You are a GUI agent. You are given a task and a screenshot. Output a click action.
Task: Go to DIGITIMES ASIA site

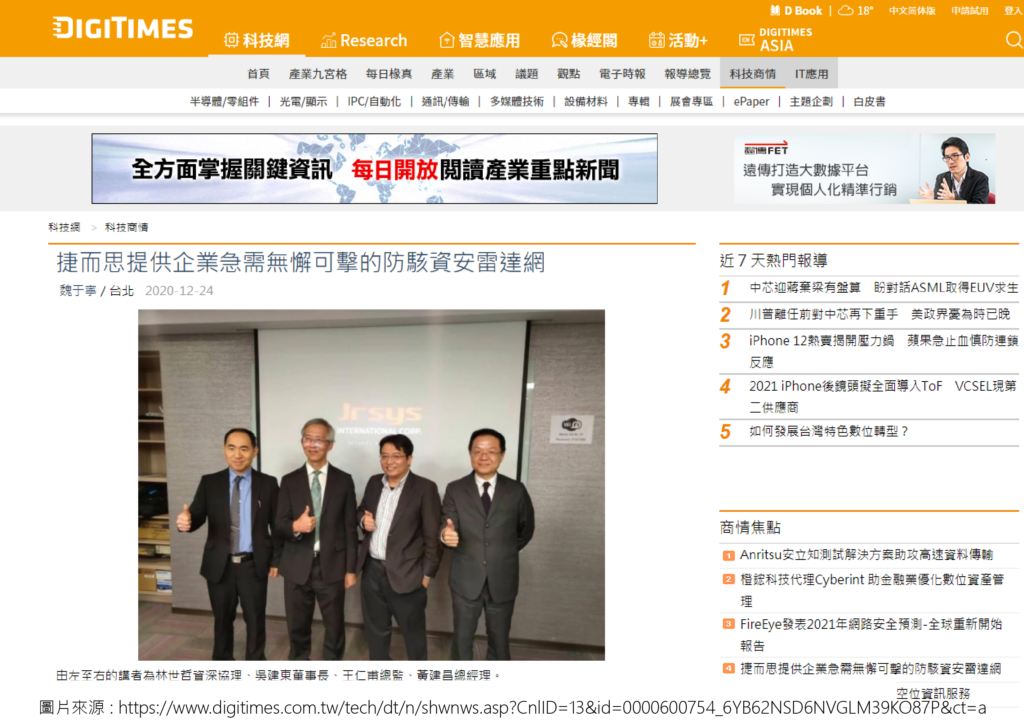tap(776, 40)
